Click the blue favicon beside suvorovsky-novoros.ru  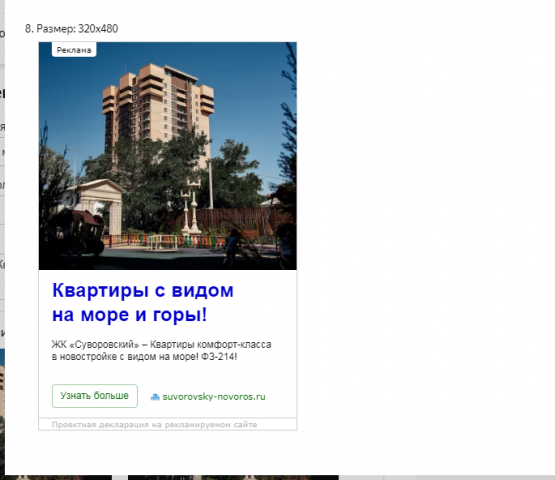point(155,397)
